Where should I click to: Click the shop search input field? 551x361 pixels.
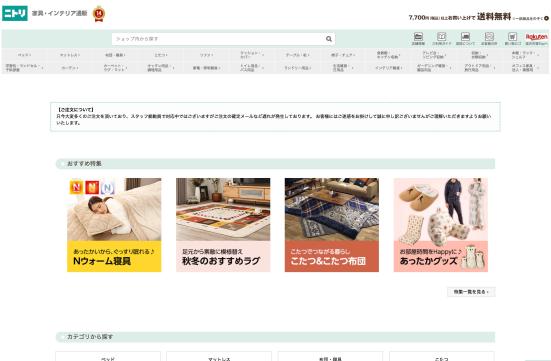point(218,39)
